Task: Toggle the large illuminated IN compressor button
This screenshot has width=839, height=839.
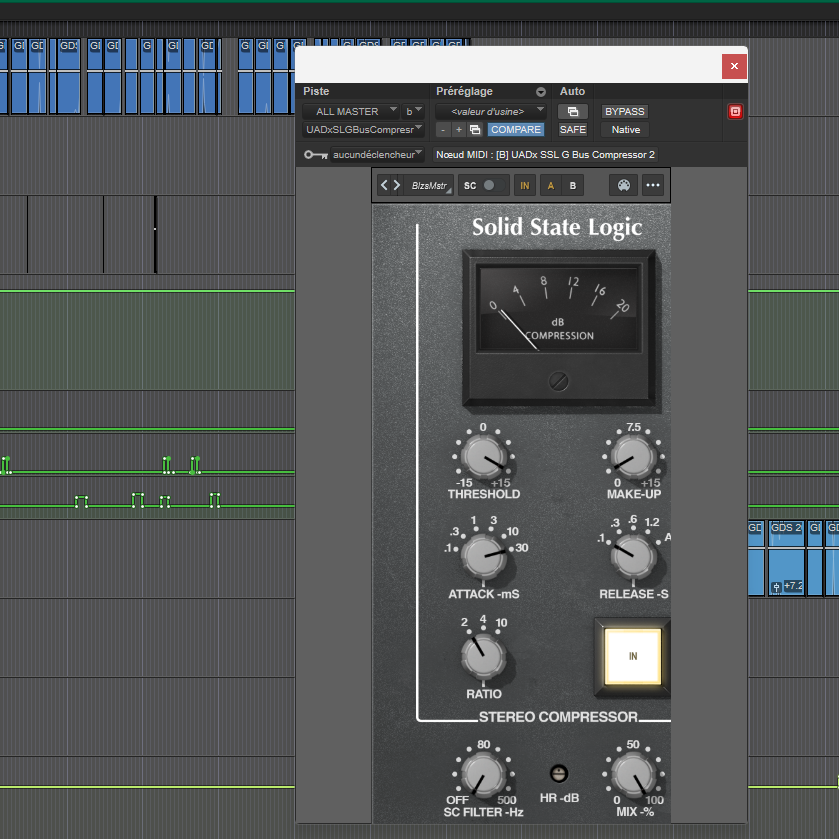Action: pyautogui.click(x=632, y=656)
